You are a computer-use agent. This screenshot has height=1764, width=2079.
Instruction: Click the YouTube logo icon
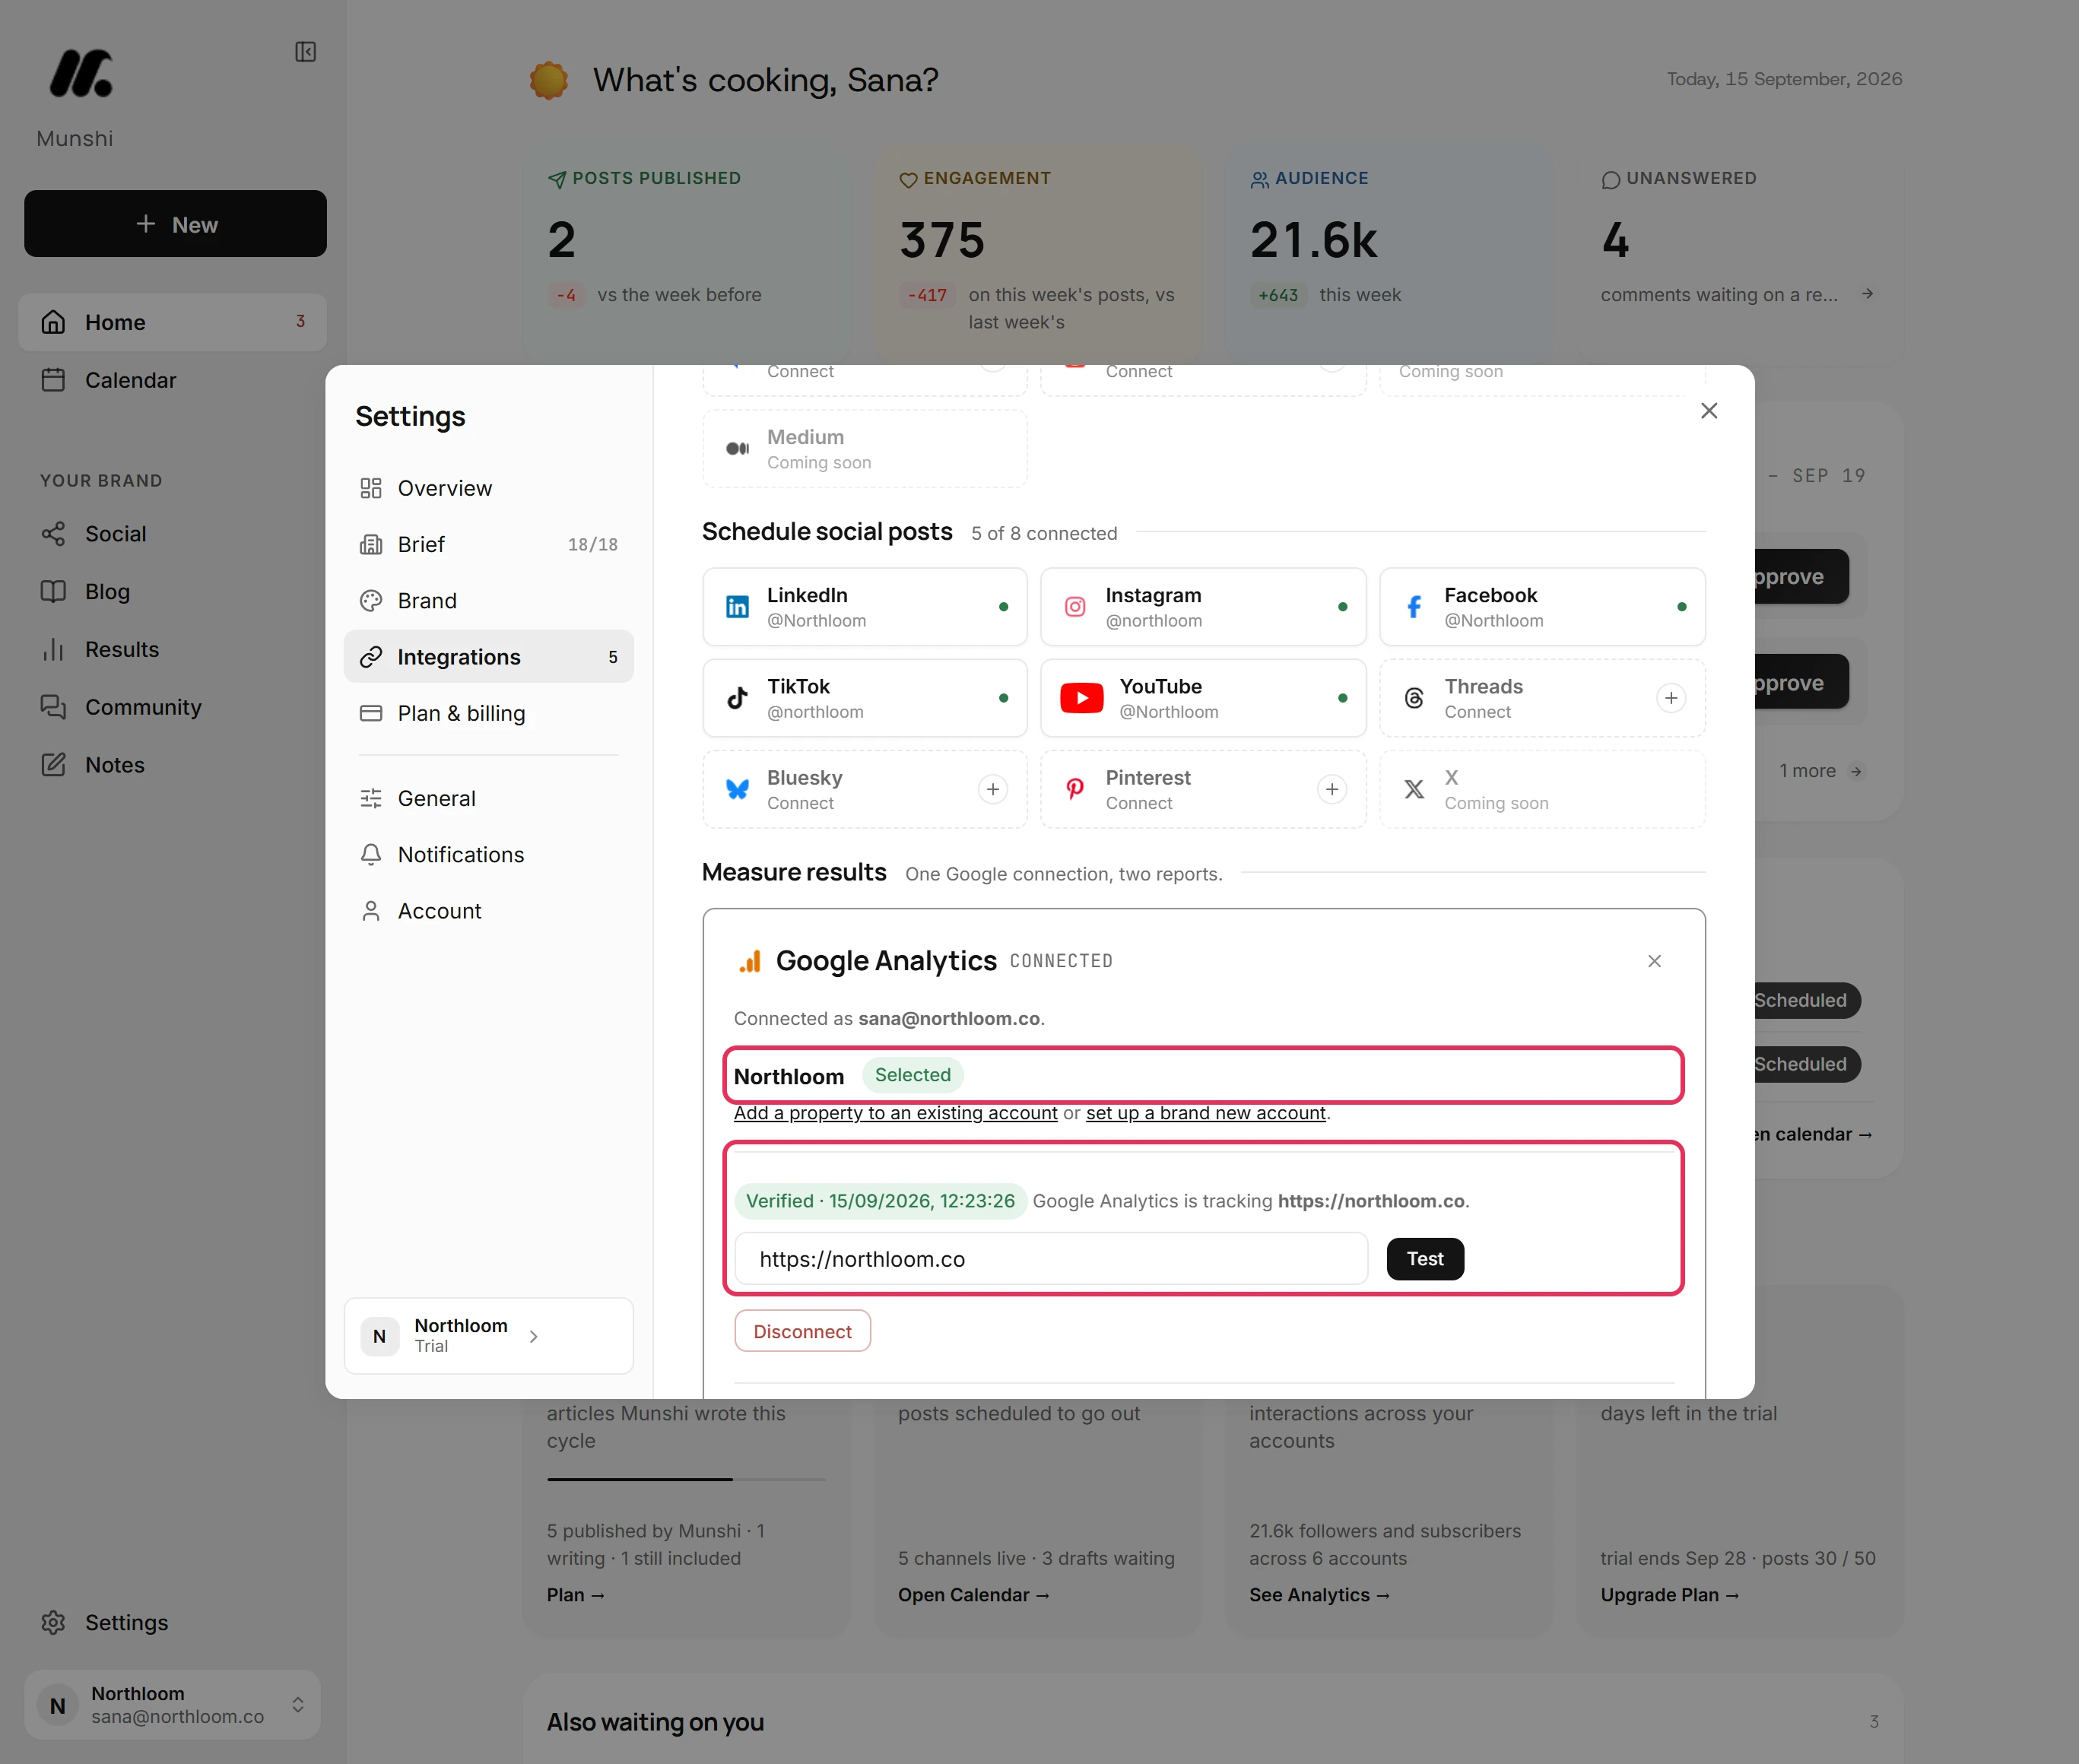1082,698
